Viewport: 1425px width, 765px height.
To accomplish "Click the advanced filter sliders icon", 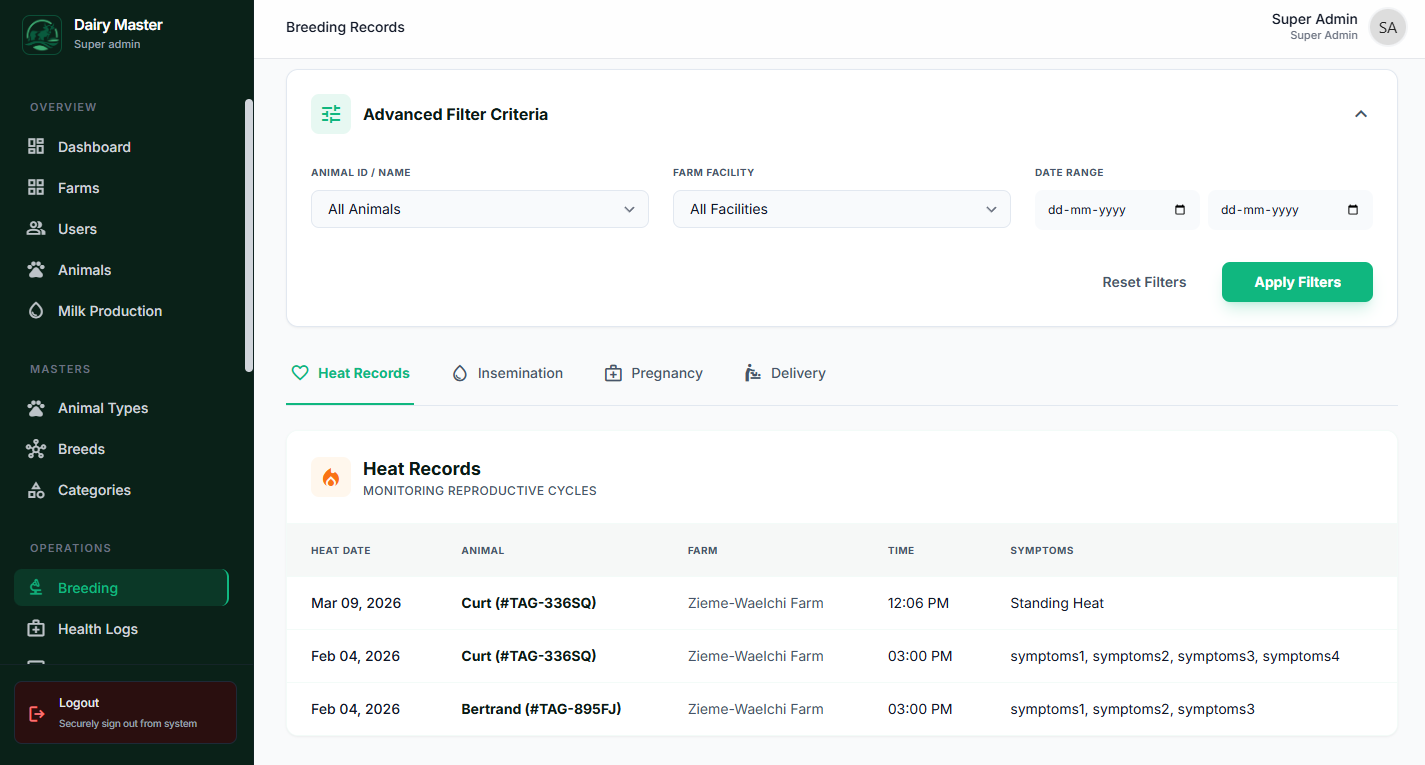I will tap(331, 114).
